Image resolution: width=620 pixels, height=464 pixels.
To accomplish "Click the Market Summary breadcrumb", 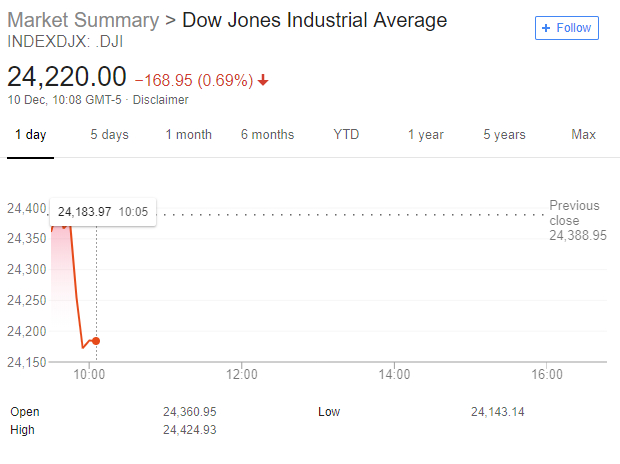I will click(x=82, y=21).
